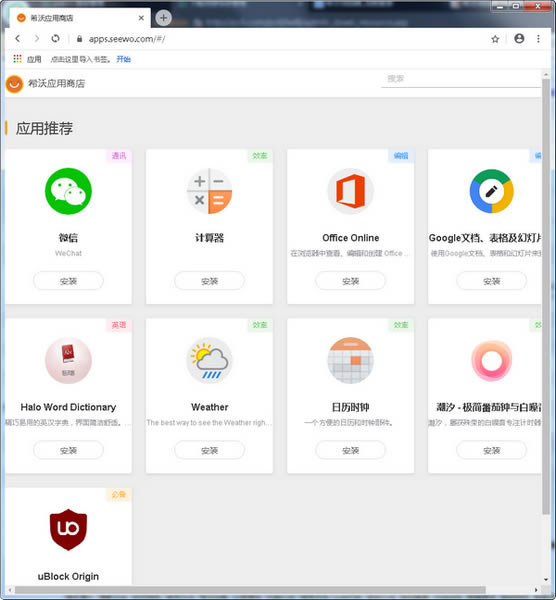Open the user profile icon
Viewport: 556px width, 600px height.
pos(519,39)
